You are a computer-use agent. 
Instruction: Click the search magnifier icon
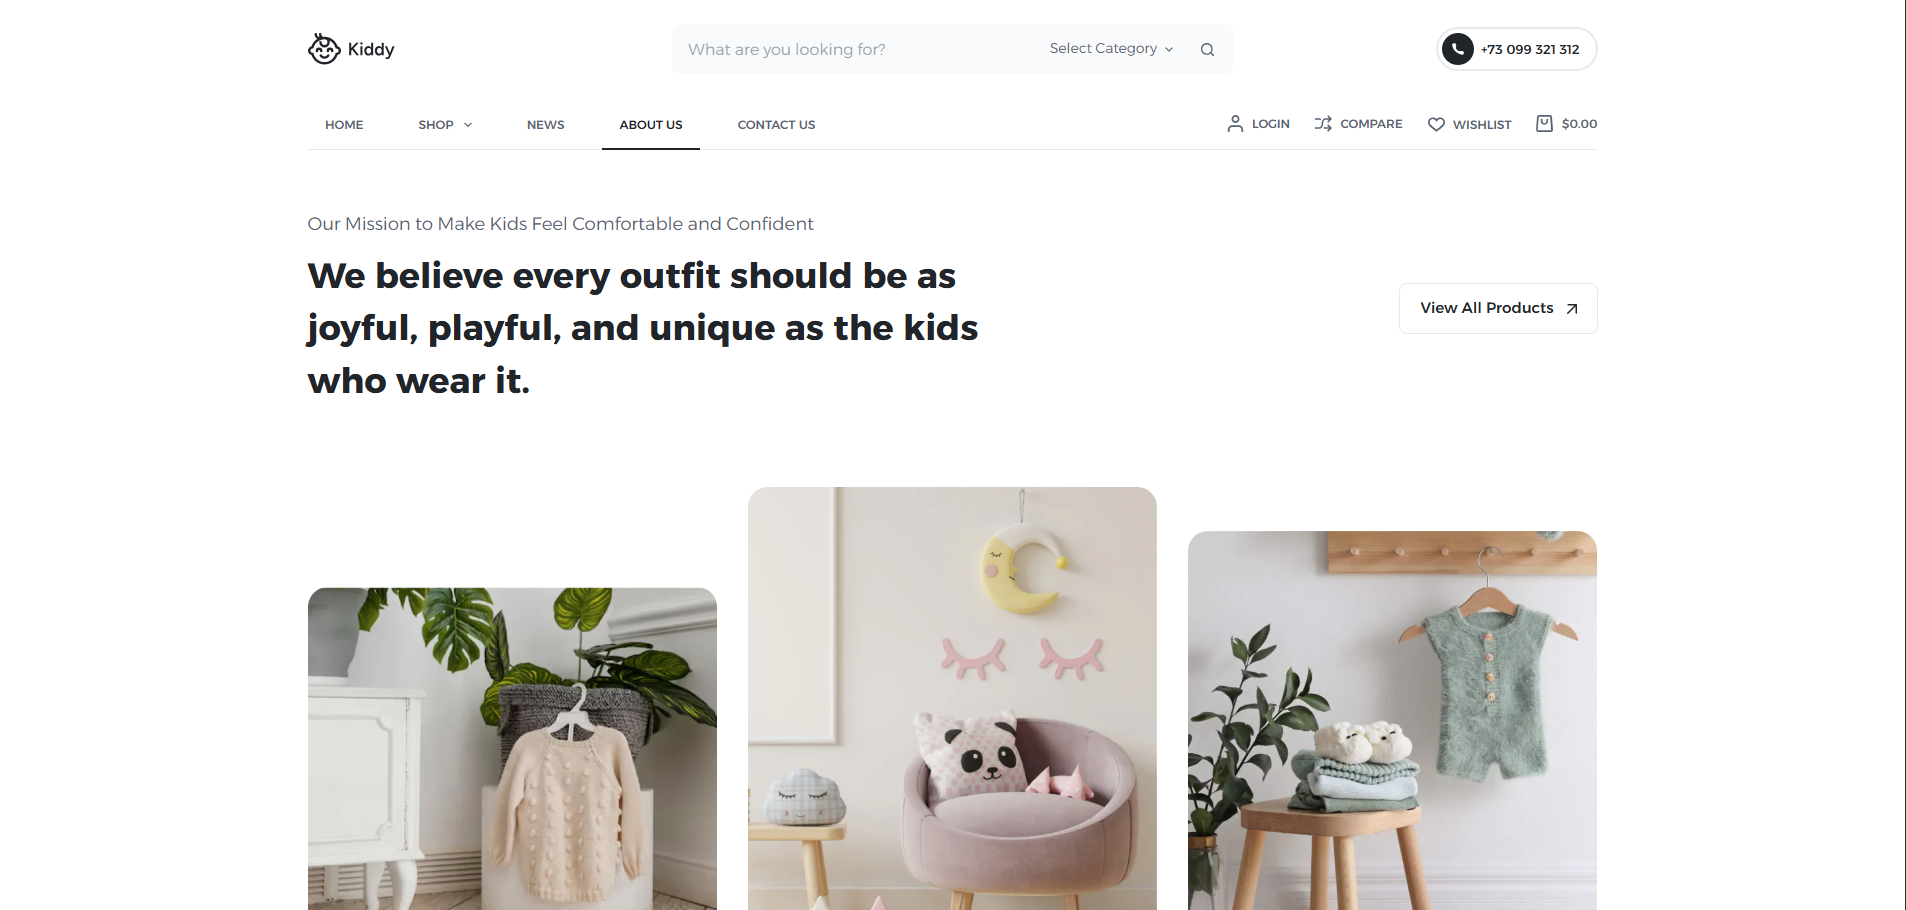tap(1207, 49)
